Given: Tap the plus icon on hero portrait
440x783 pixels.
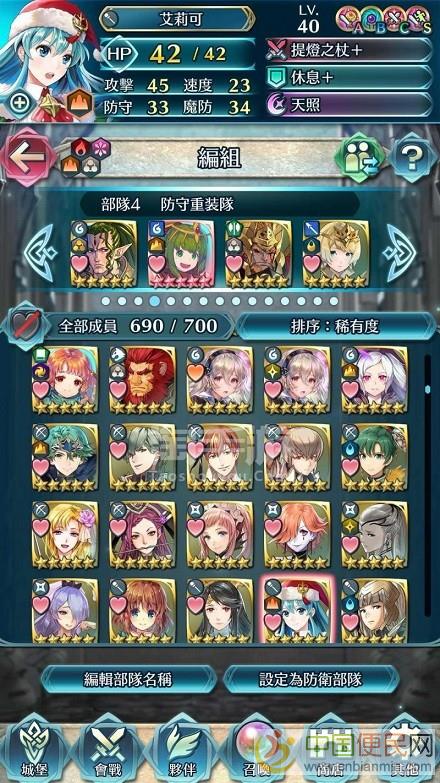Looking at the screenshot, I should [x=20, y=104].
